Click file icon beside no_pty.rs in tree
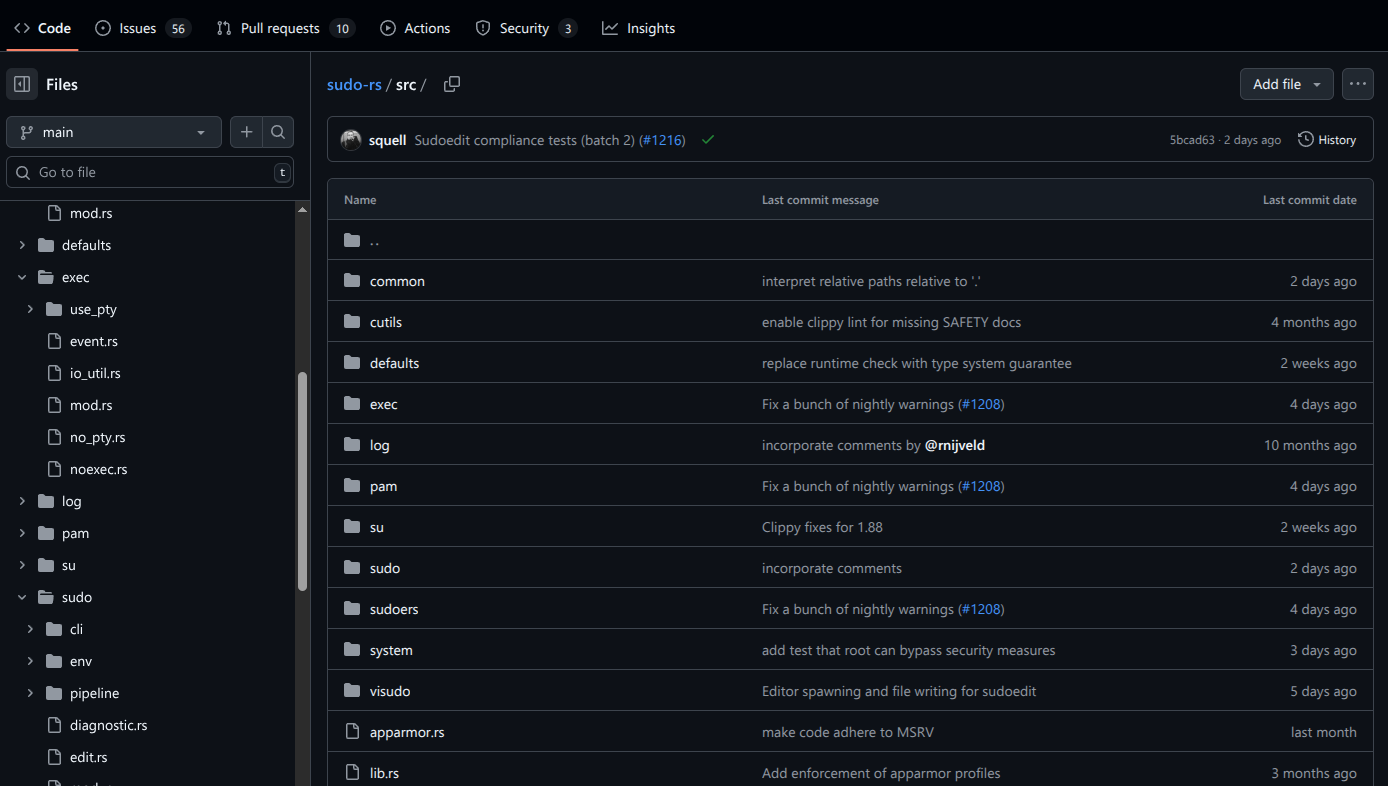 (x=54, y=437)
